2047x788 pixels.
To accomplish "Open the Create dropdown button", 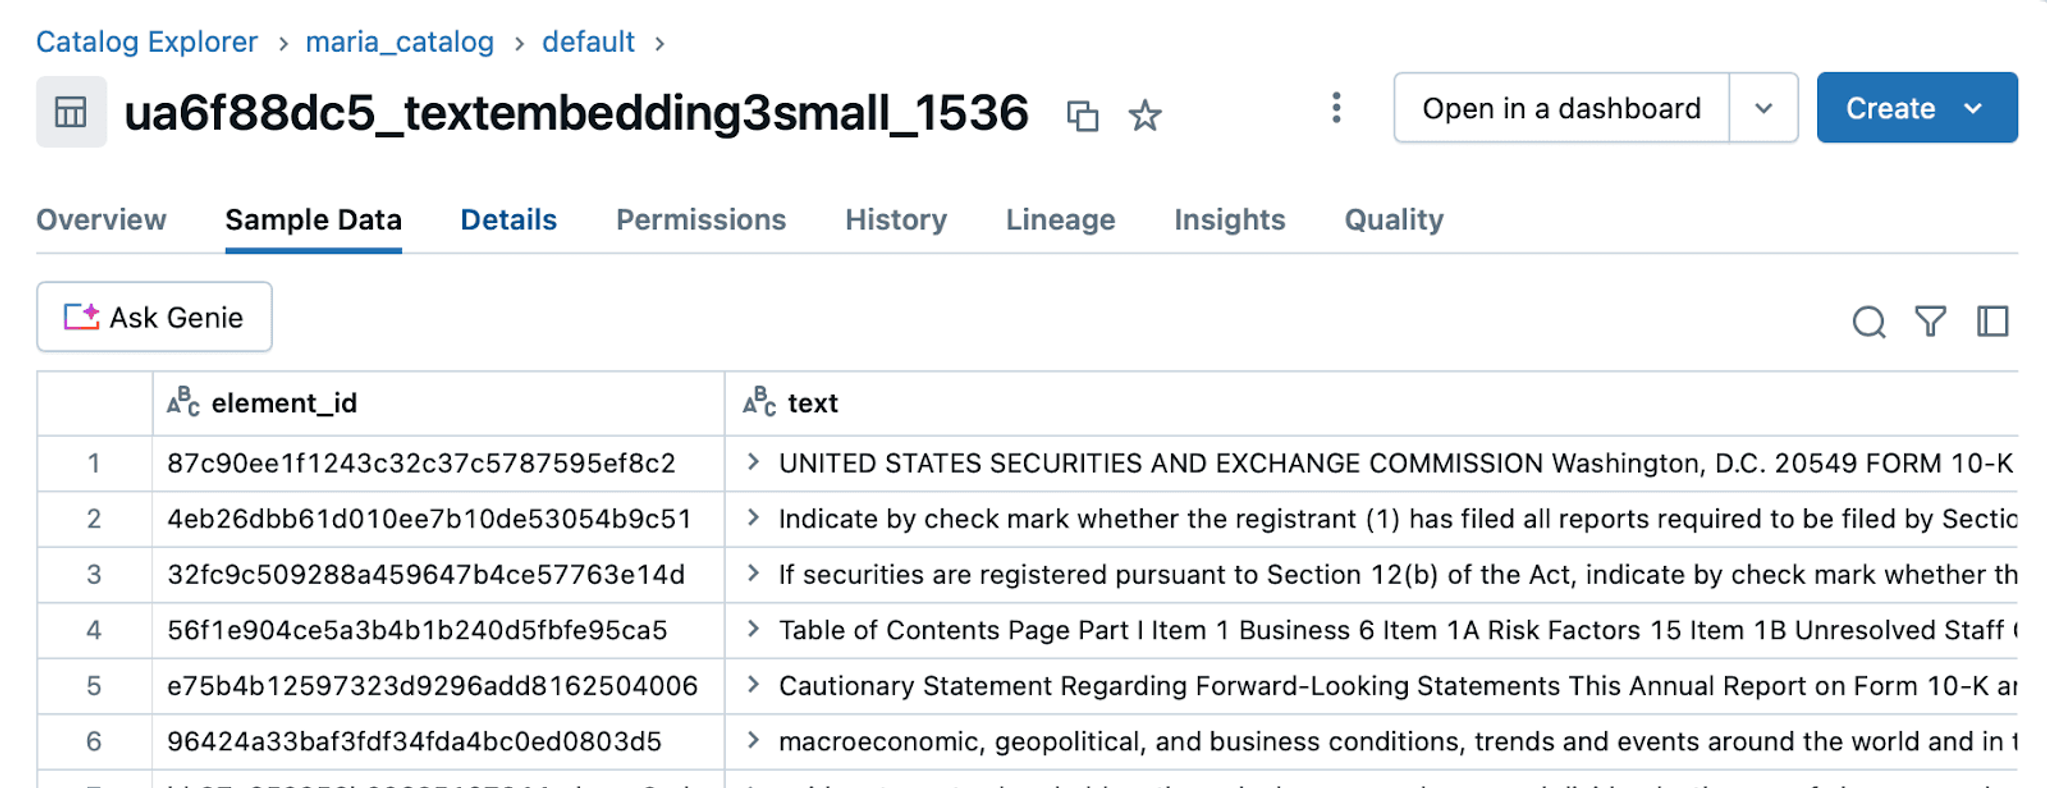I will click(x=1917, y=108).
